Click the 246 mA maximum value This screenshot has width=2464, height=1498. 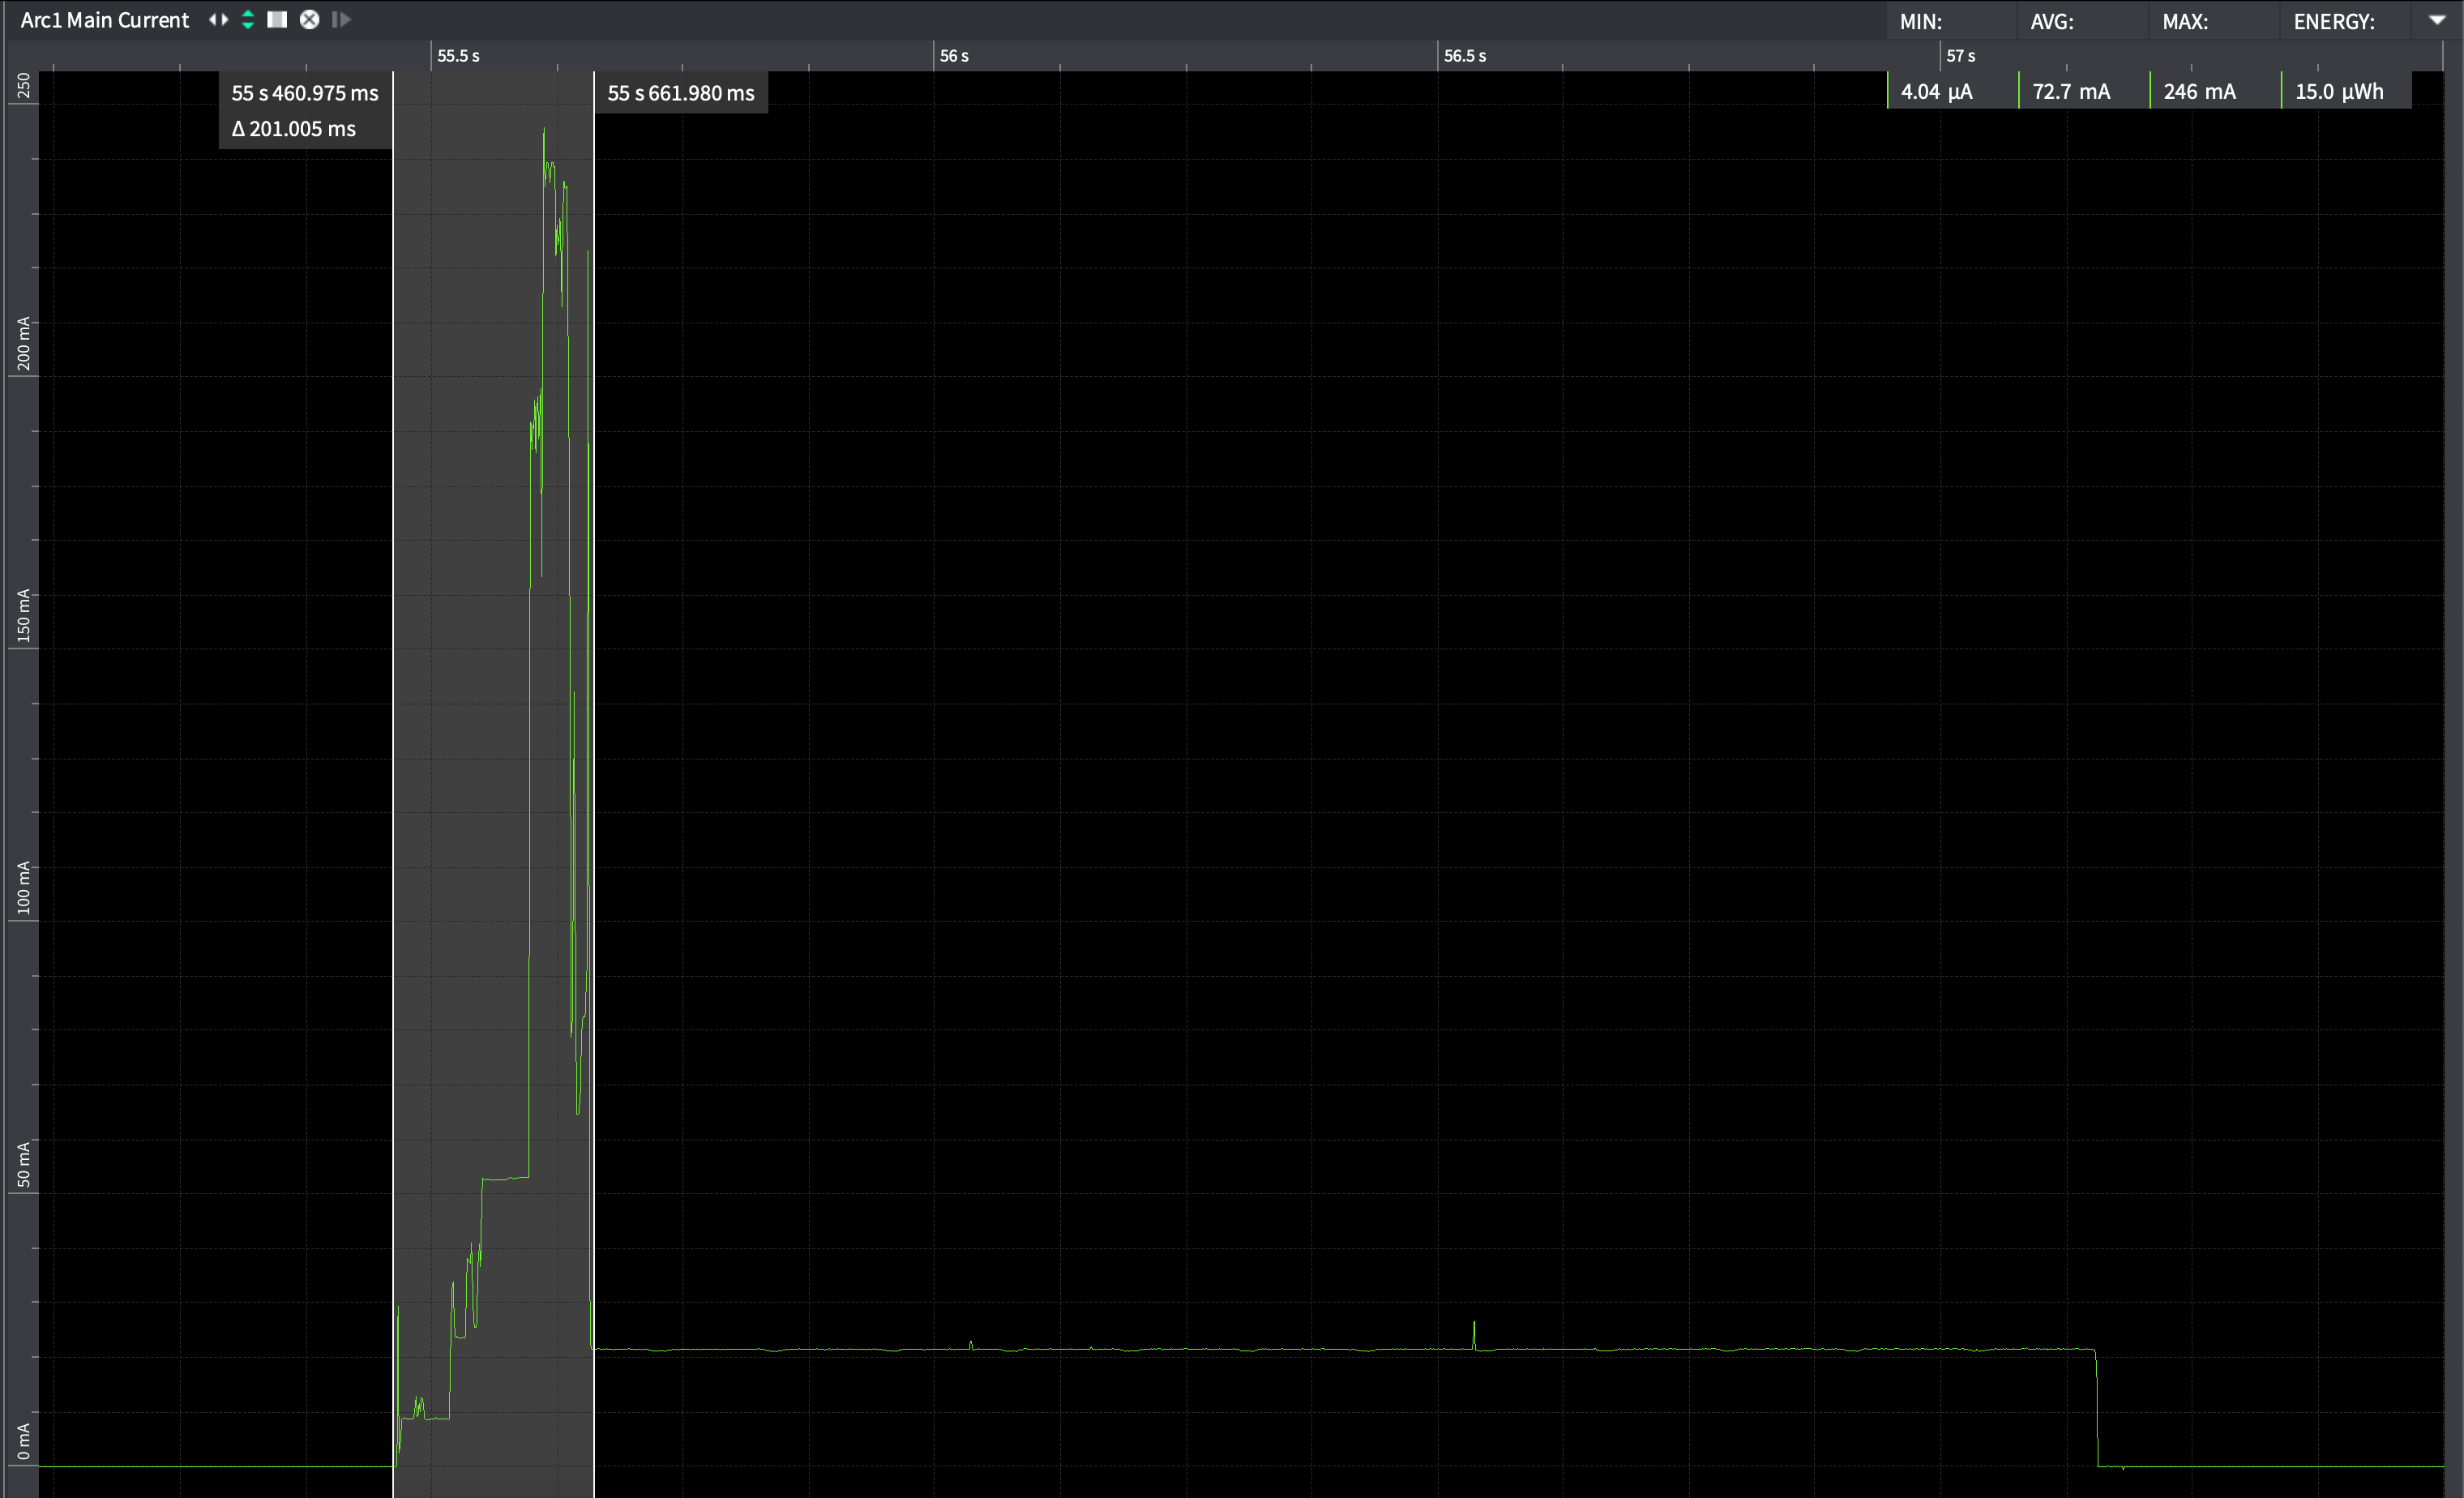pos(2199,92)
